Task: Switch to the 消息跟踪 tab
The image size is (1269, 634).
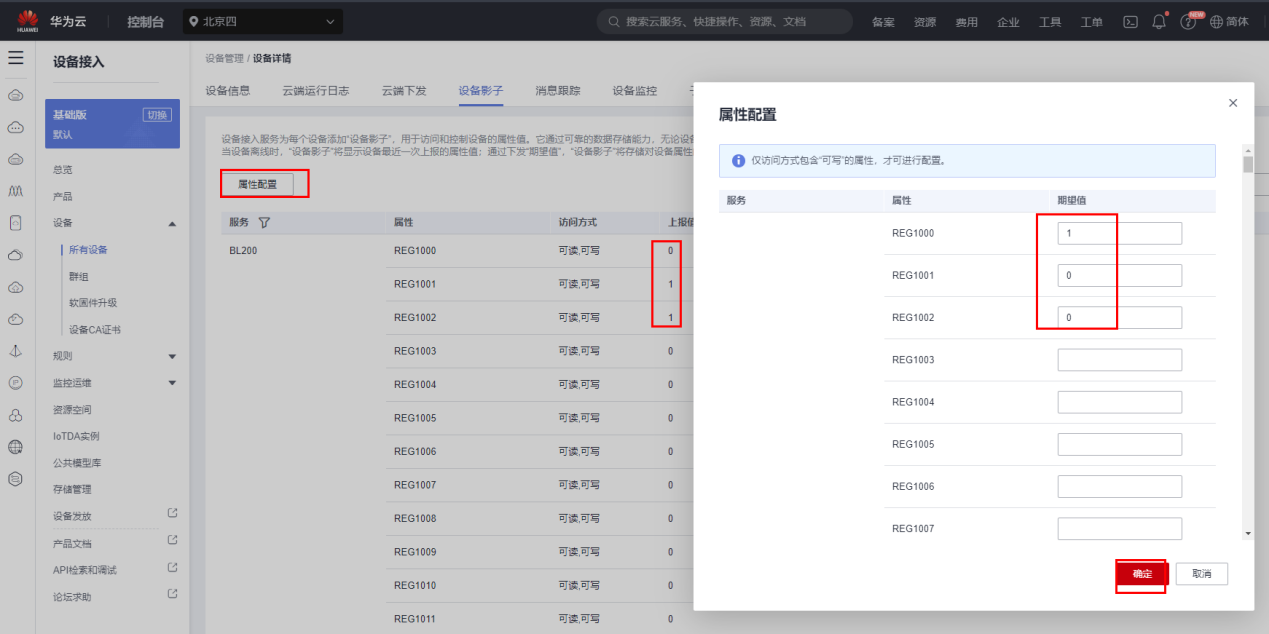Action: click(x=558, y=91)
